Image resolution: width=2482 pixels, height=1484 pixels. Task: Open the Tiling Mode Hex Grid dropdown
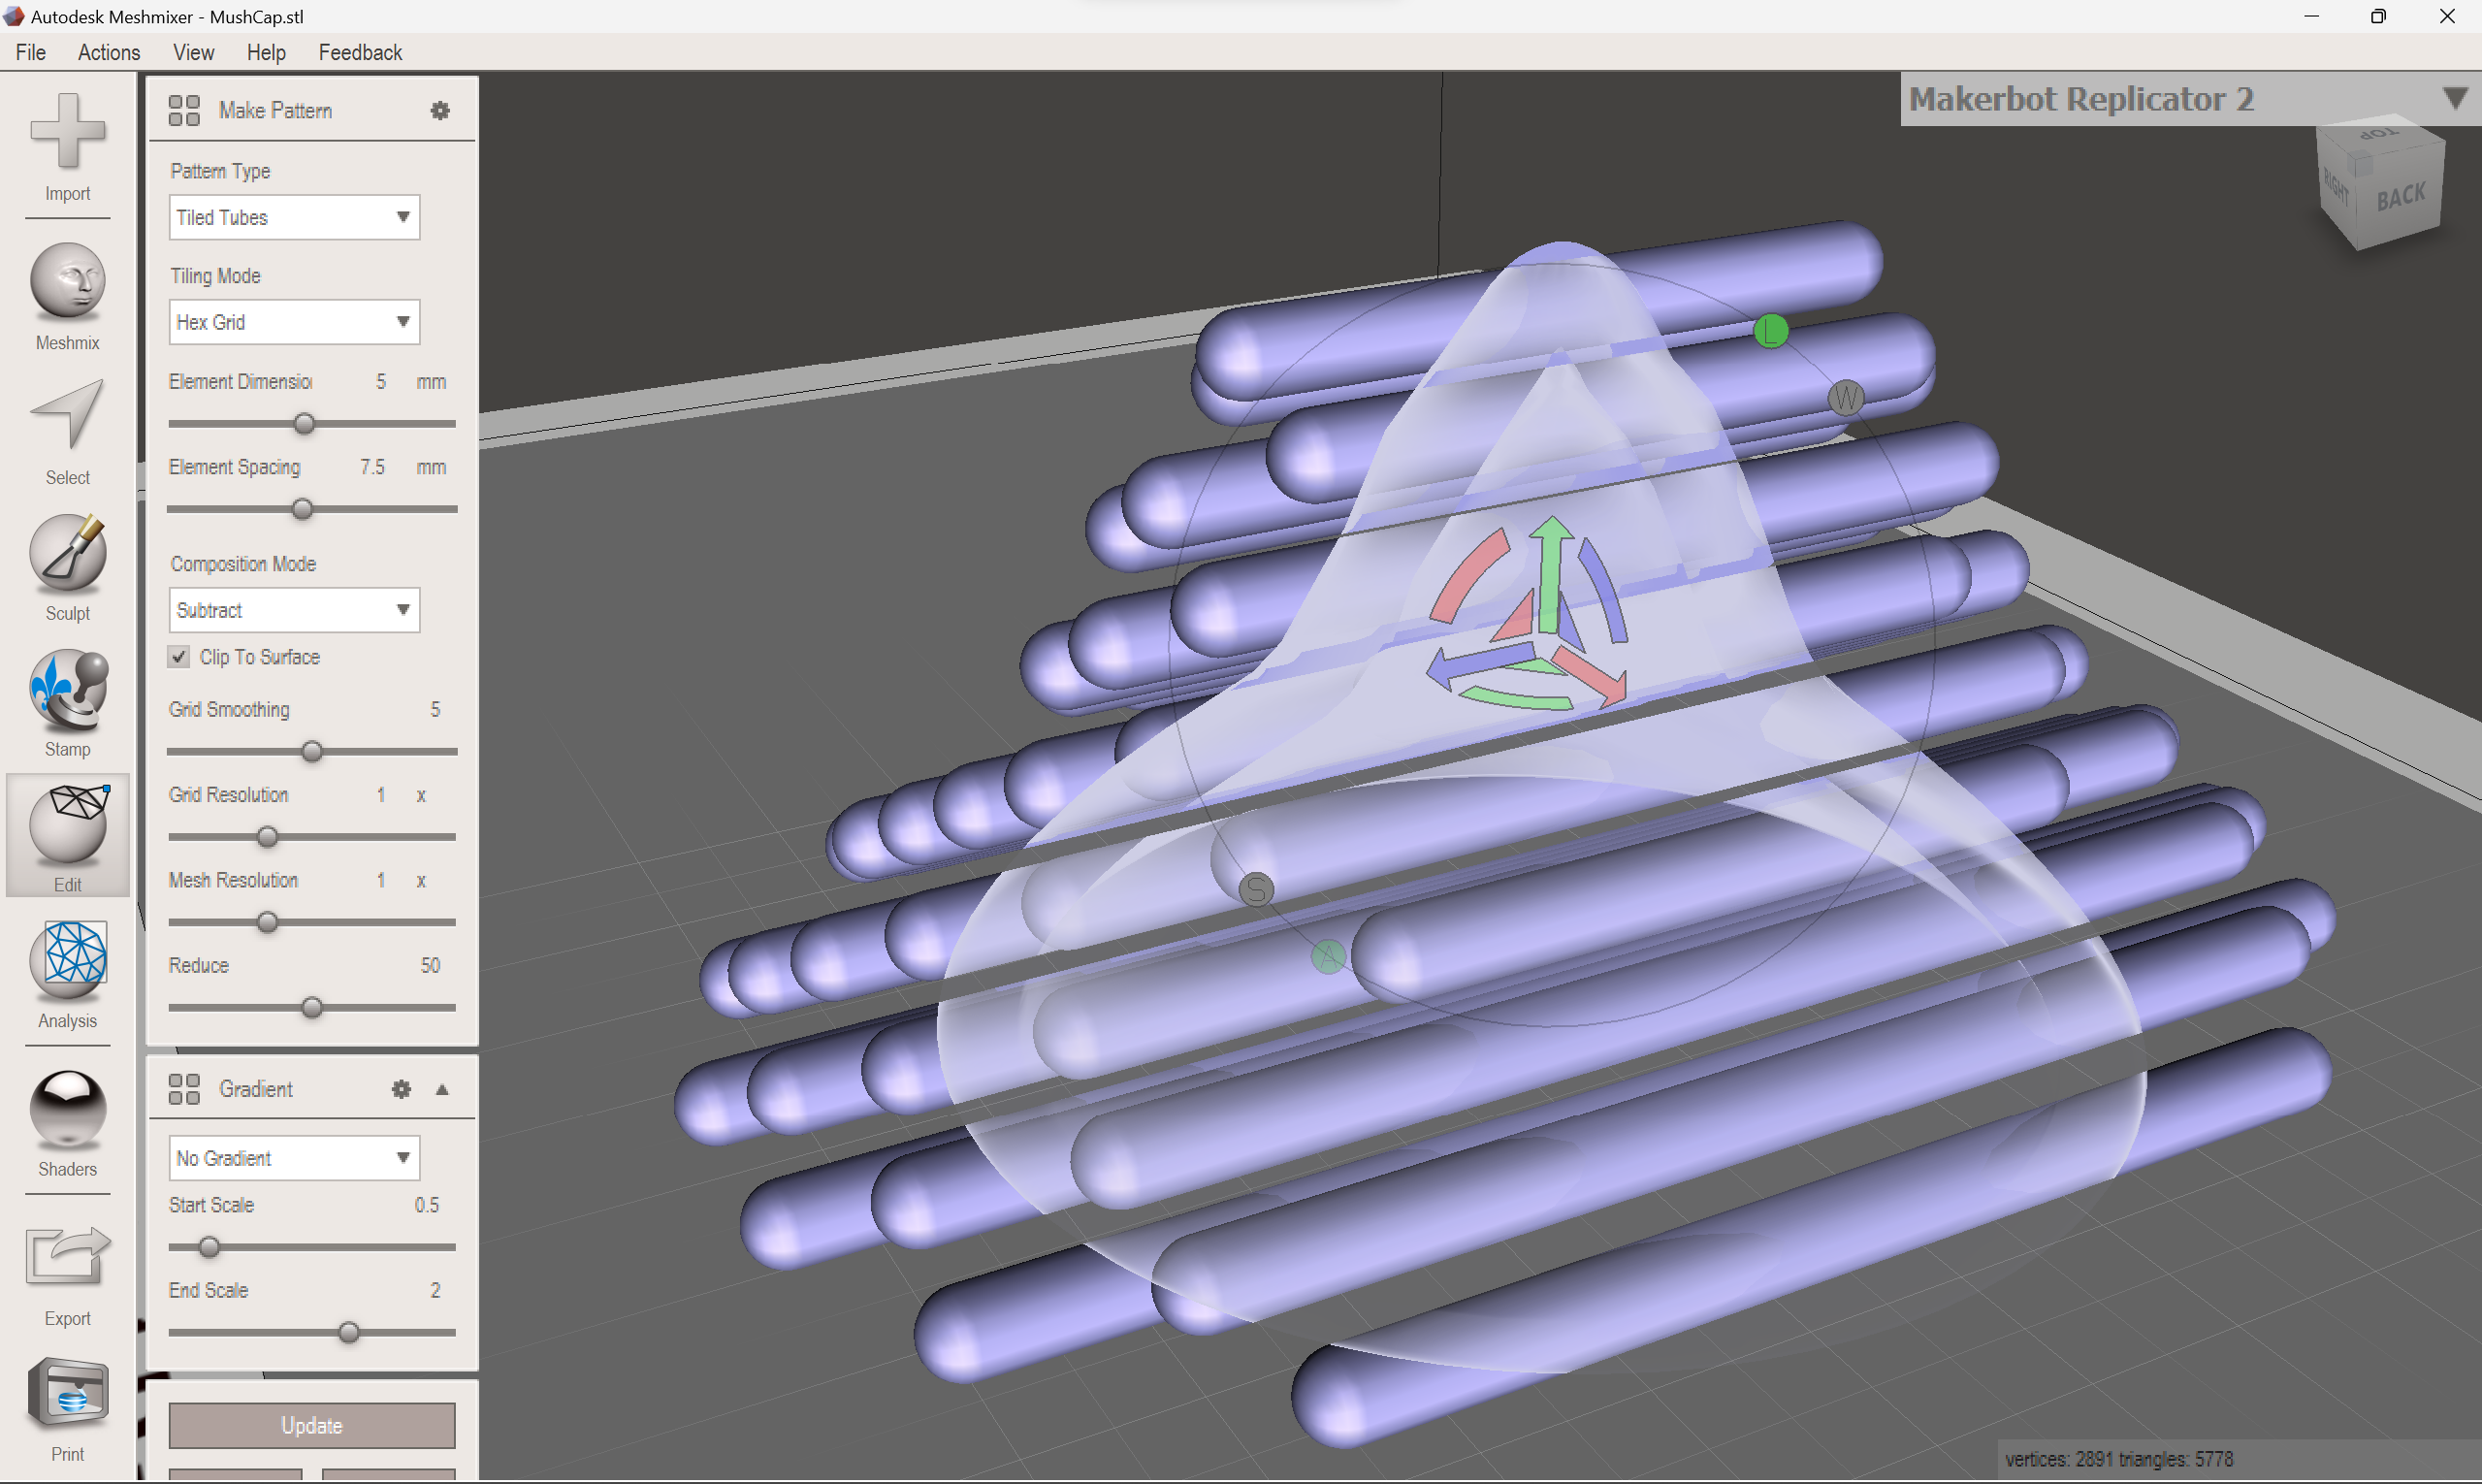click(294, 322)
